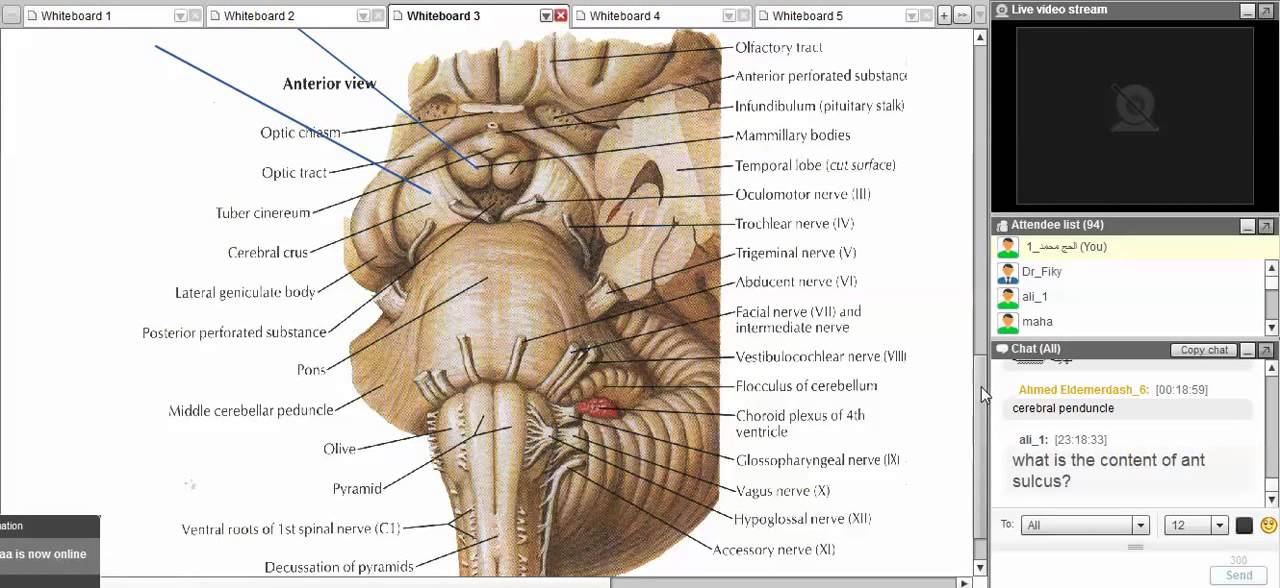Open Whiteboard 1 tab dropdown arrow
The width and height of the screenshot is (1280, 588).
coord(180,16)
